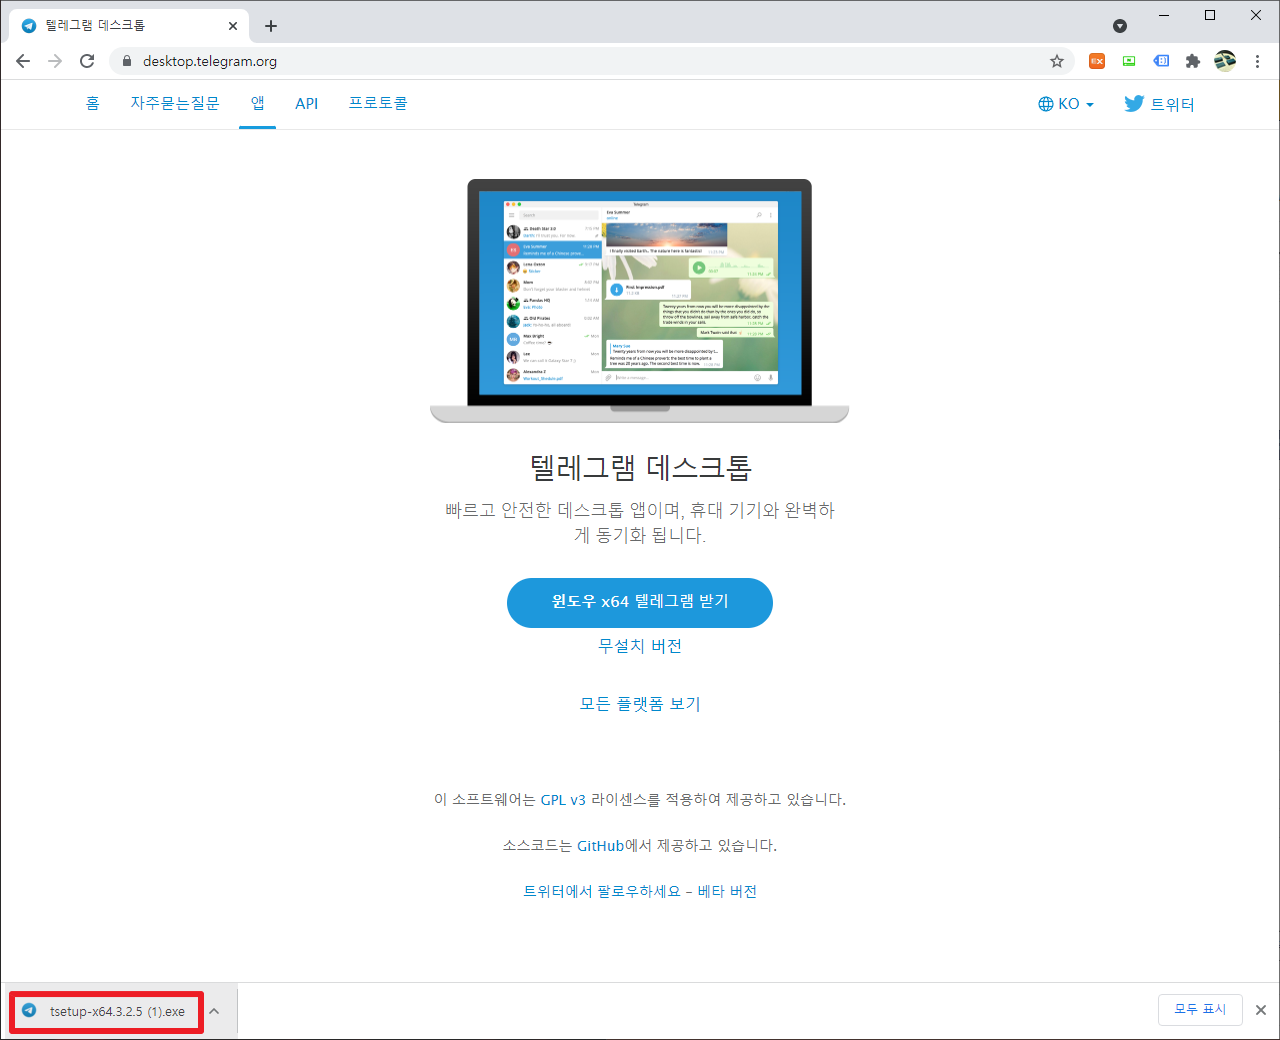Image resolution: width=1280 pixels, height=1040 pixels.
Task: Open the 홈 navigation item
Action: (93, 104)
